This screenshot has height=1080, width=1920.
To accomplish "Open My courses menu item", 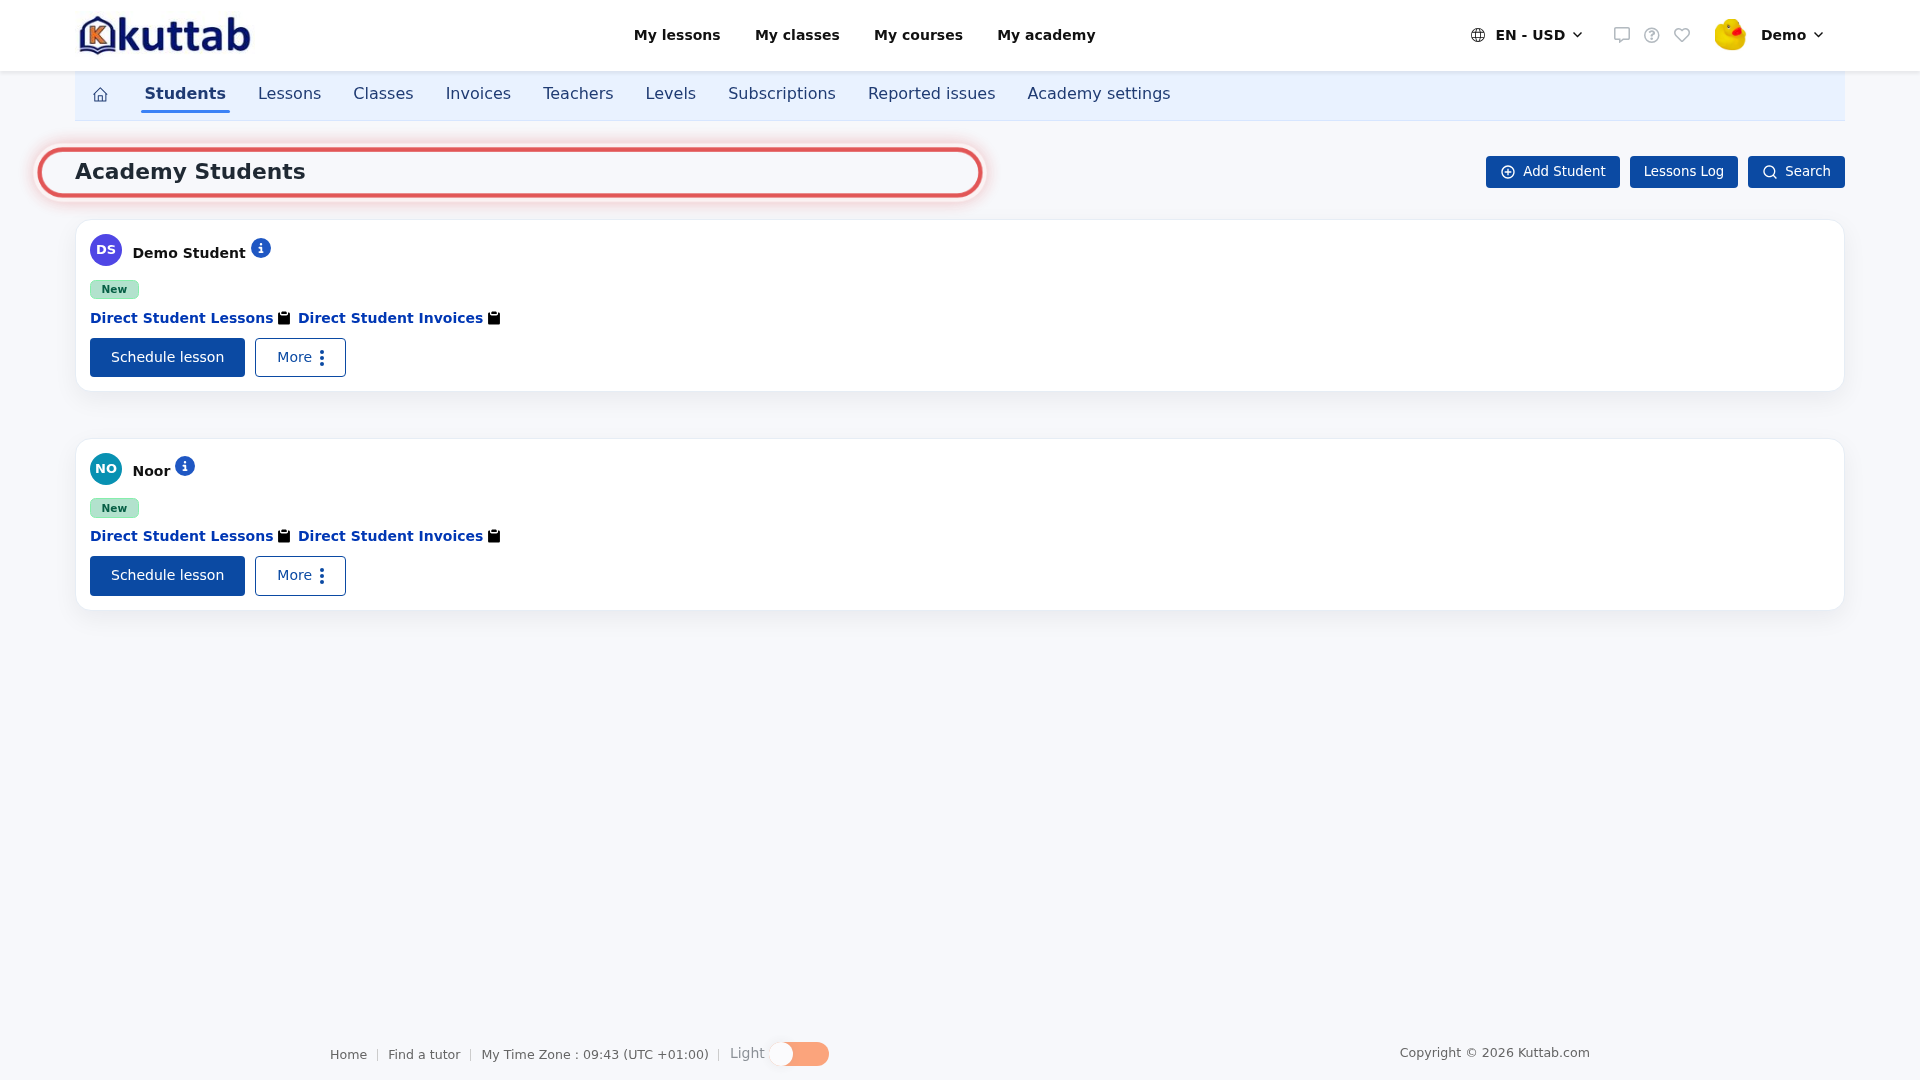I will pyautogui.click(x=918, y=35).
